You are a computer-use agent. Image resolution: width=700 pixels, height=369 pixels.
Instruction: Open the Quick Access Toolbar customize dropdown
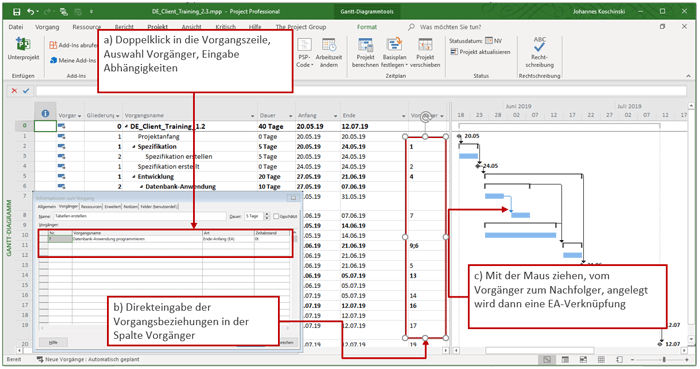[91, 12]
